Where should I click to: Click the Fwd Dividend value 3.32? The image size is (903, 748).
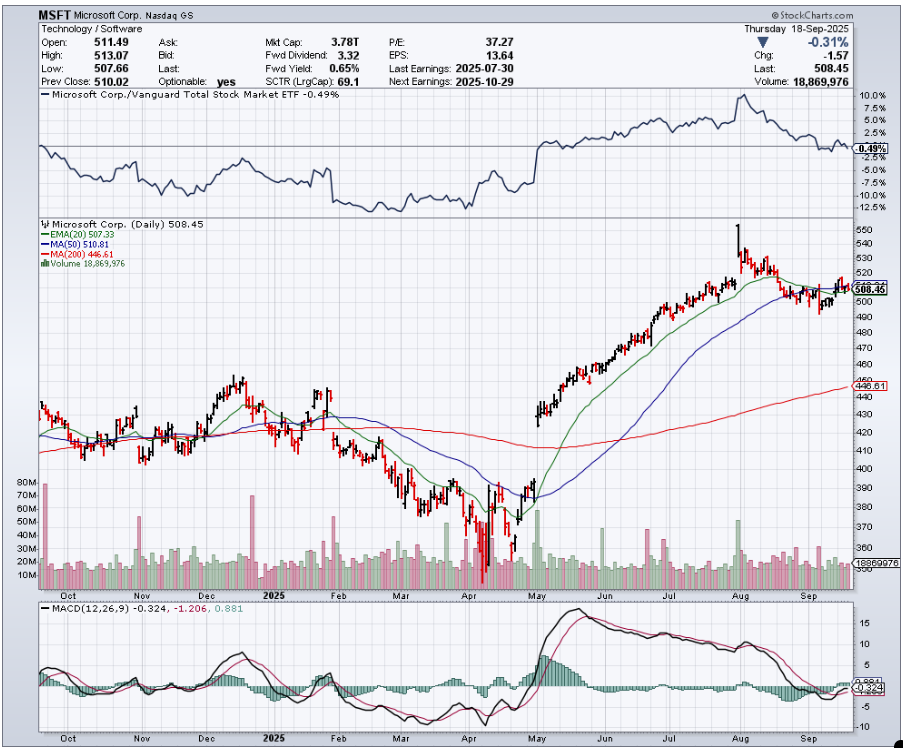point(348,56)
